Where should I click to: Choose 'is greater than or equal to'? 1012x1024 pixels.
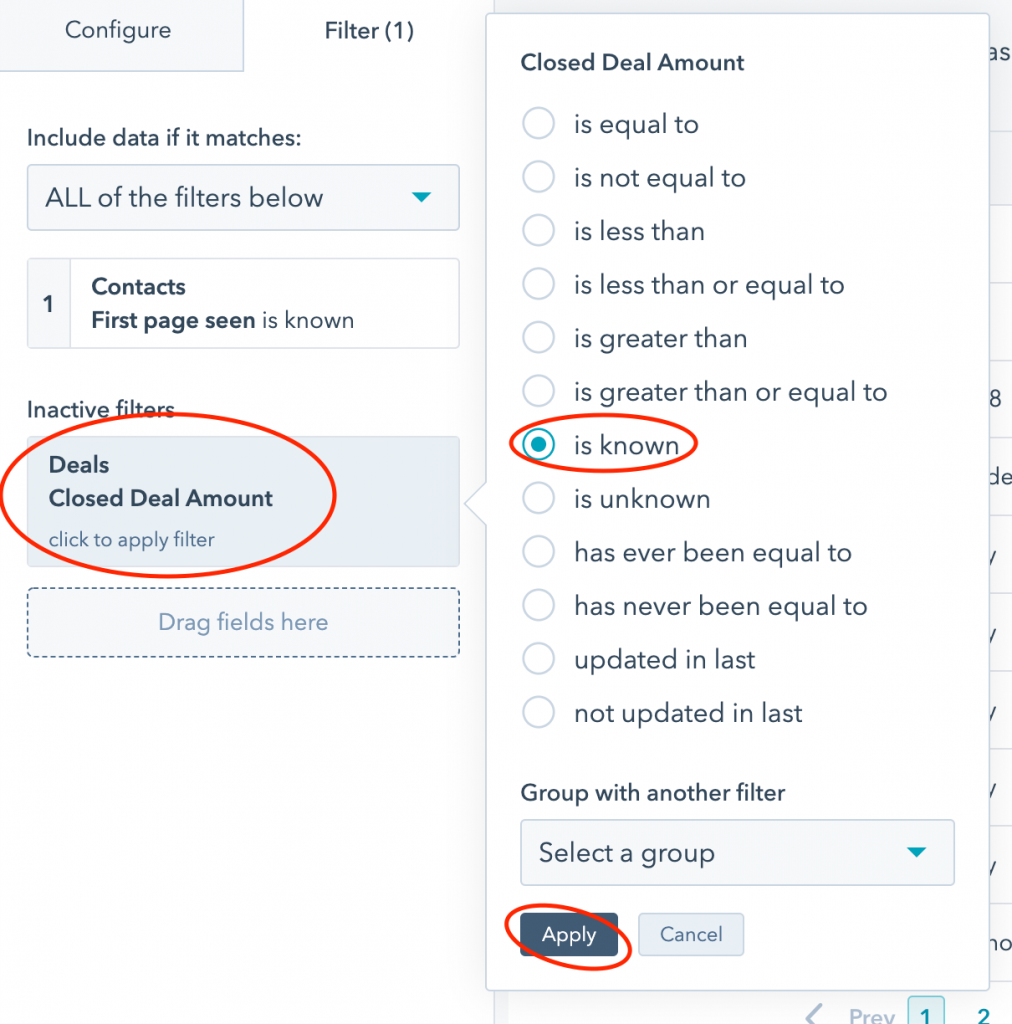tap(539, 392)
